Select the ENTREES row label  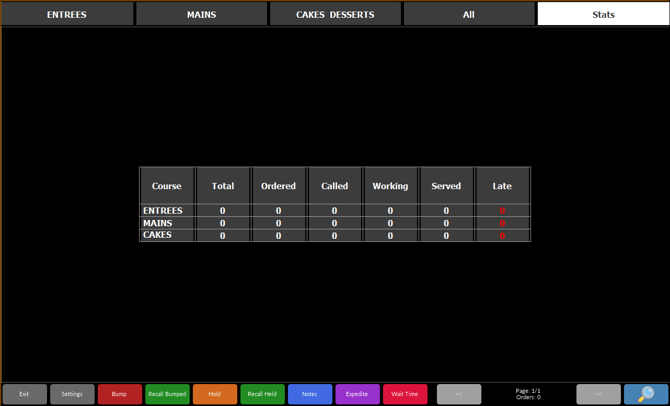(x=163, y=210)
